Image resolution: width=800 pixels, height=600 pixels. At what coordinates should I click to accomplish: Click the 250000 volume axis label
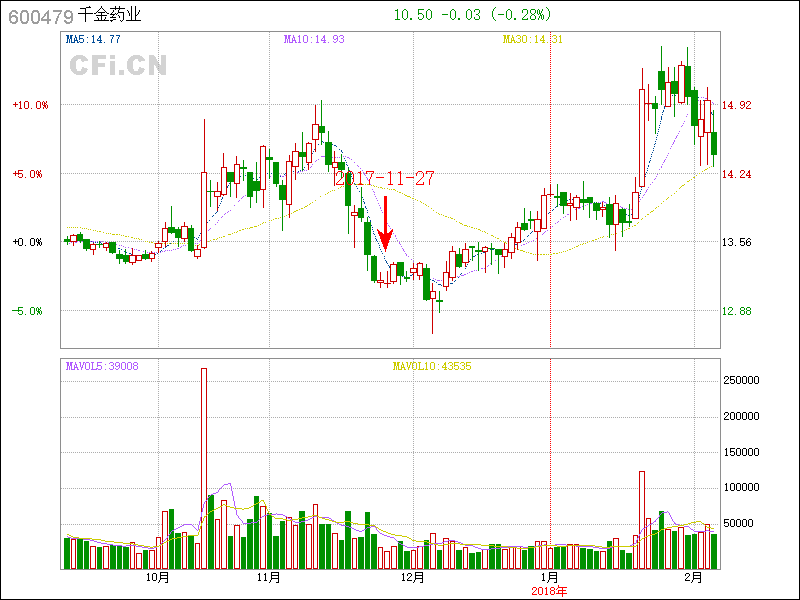click(743, 381)
